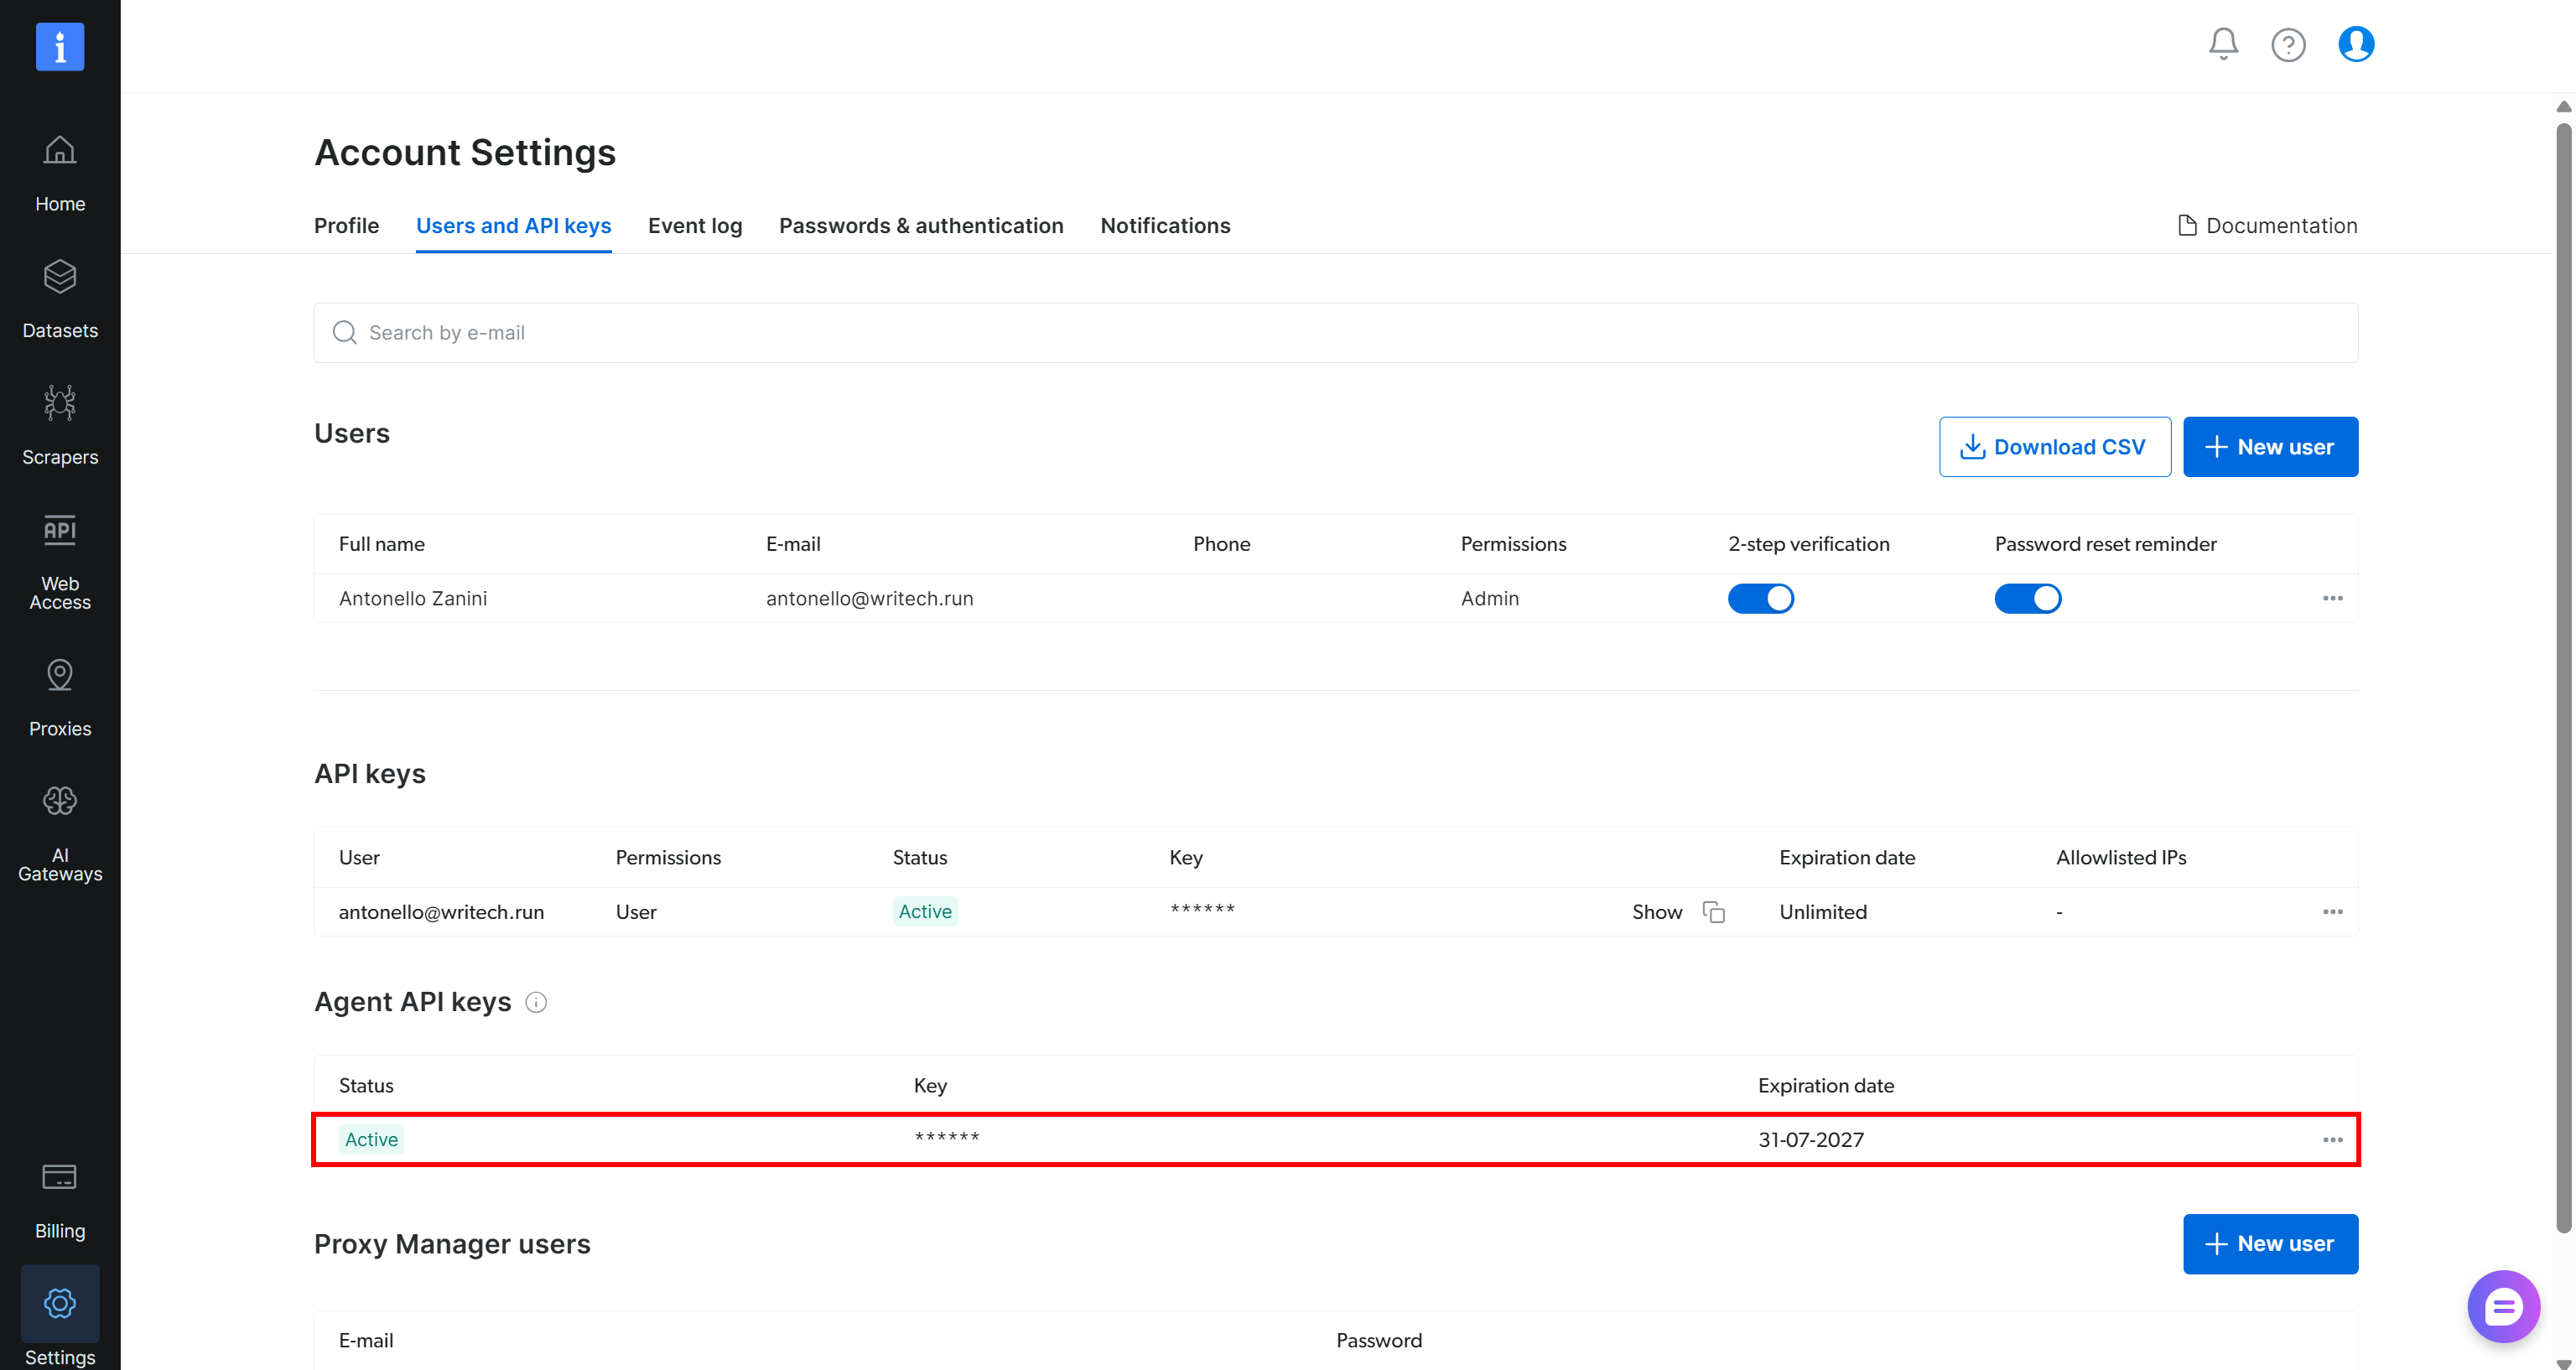Screen dimensions: 2576x1370
Task: Open the live chat bubble
Action: click(2504, 1306)
